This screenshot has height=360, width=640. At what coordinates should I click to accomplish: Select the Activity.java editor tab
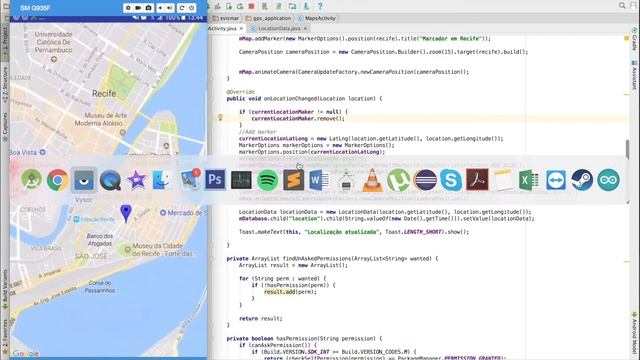pos(223,28)
